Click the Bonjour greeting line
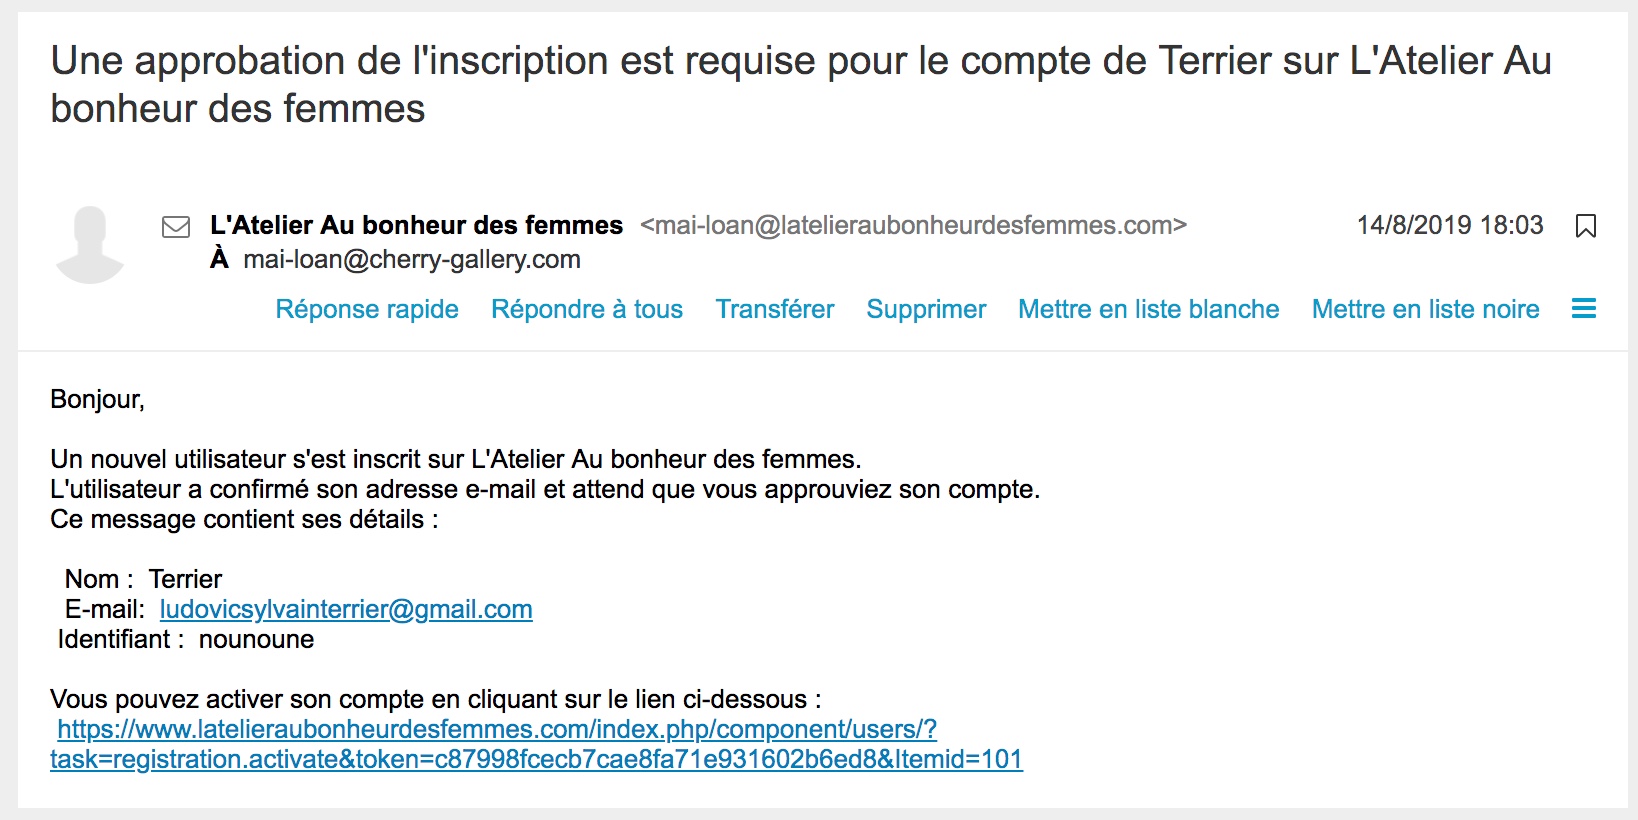Viewport: 1638px width, 820px height. pyautogui.click(x=98, y=400)
